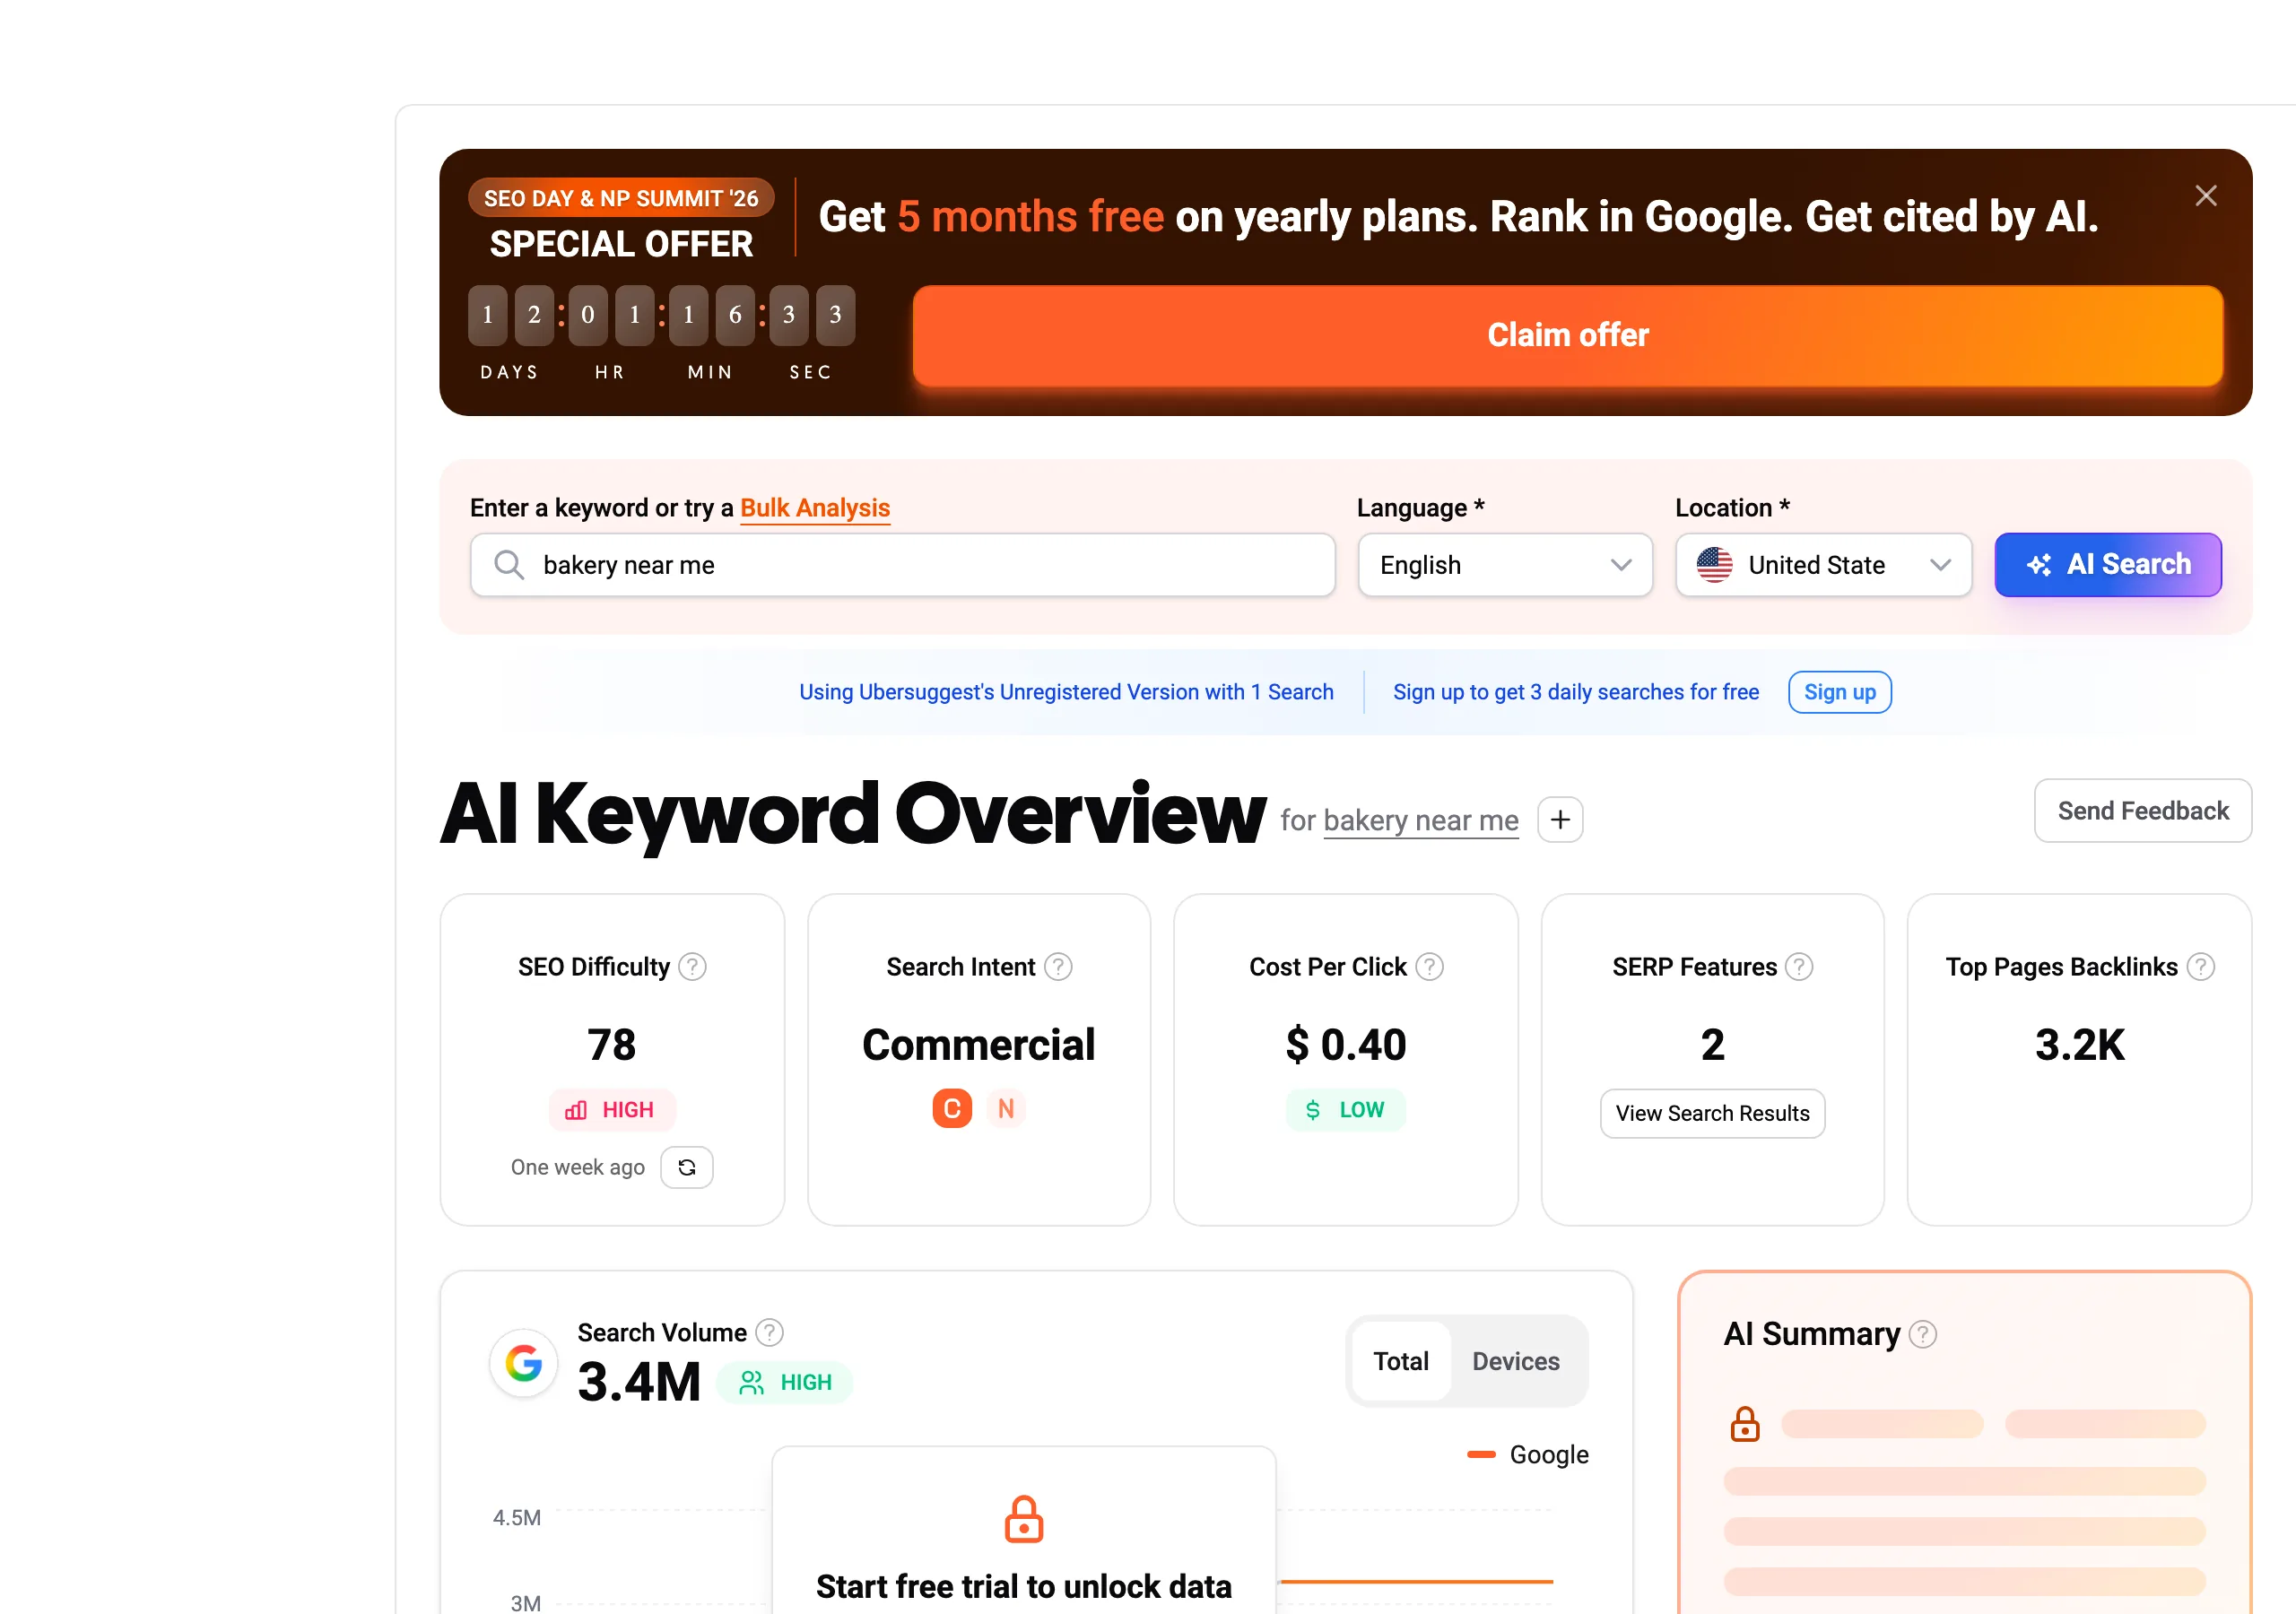Toggle the Google legend entry in the chart
Screen dimensions: 2296x1614
[x=1527, y=1454]
